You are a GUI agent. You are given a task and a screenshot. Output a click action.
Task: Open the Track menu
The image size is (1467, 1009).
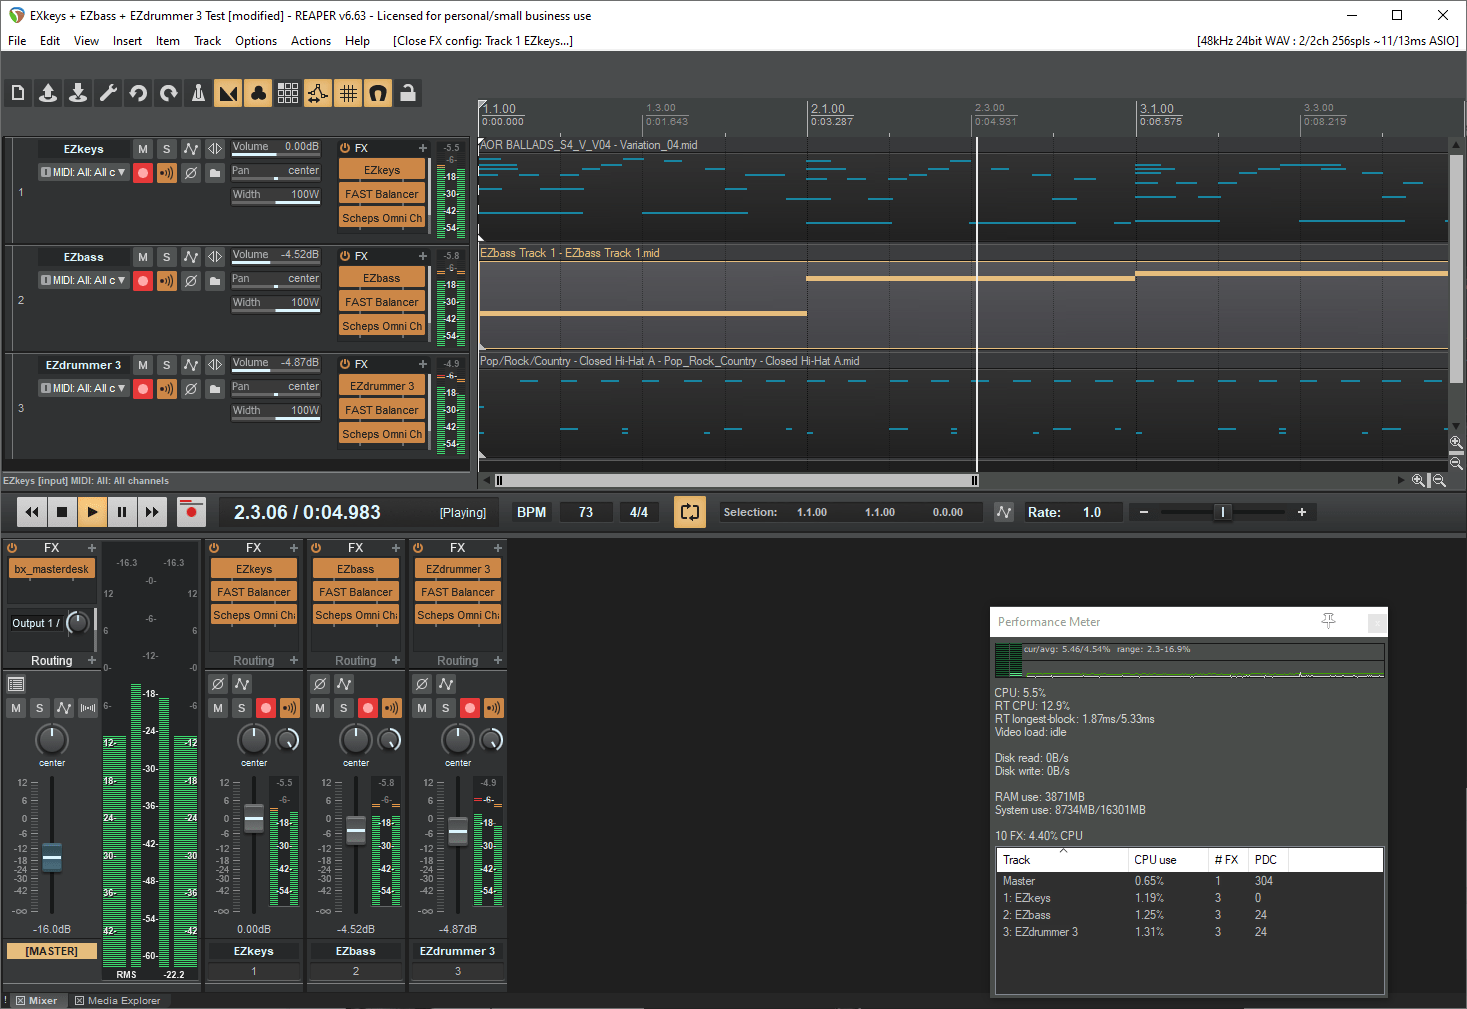click(207, 41)
